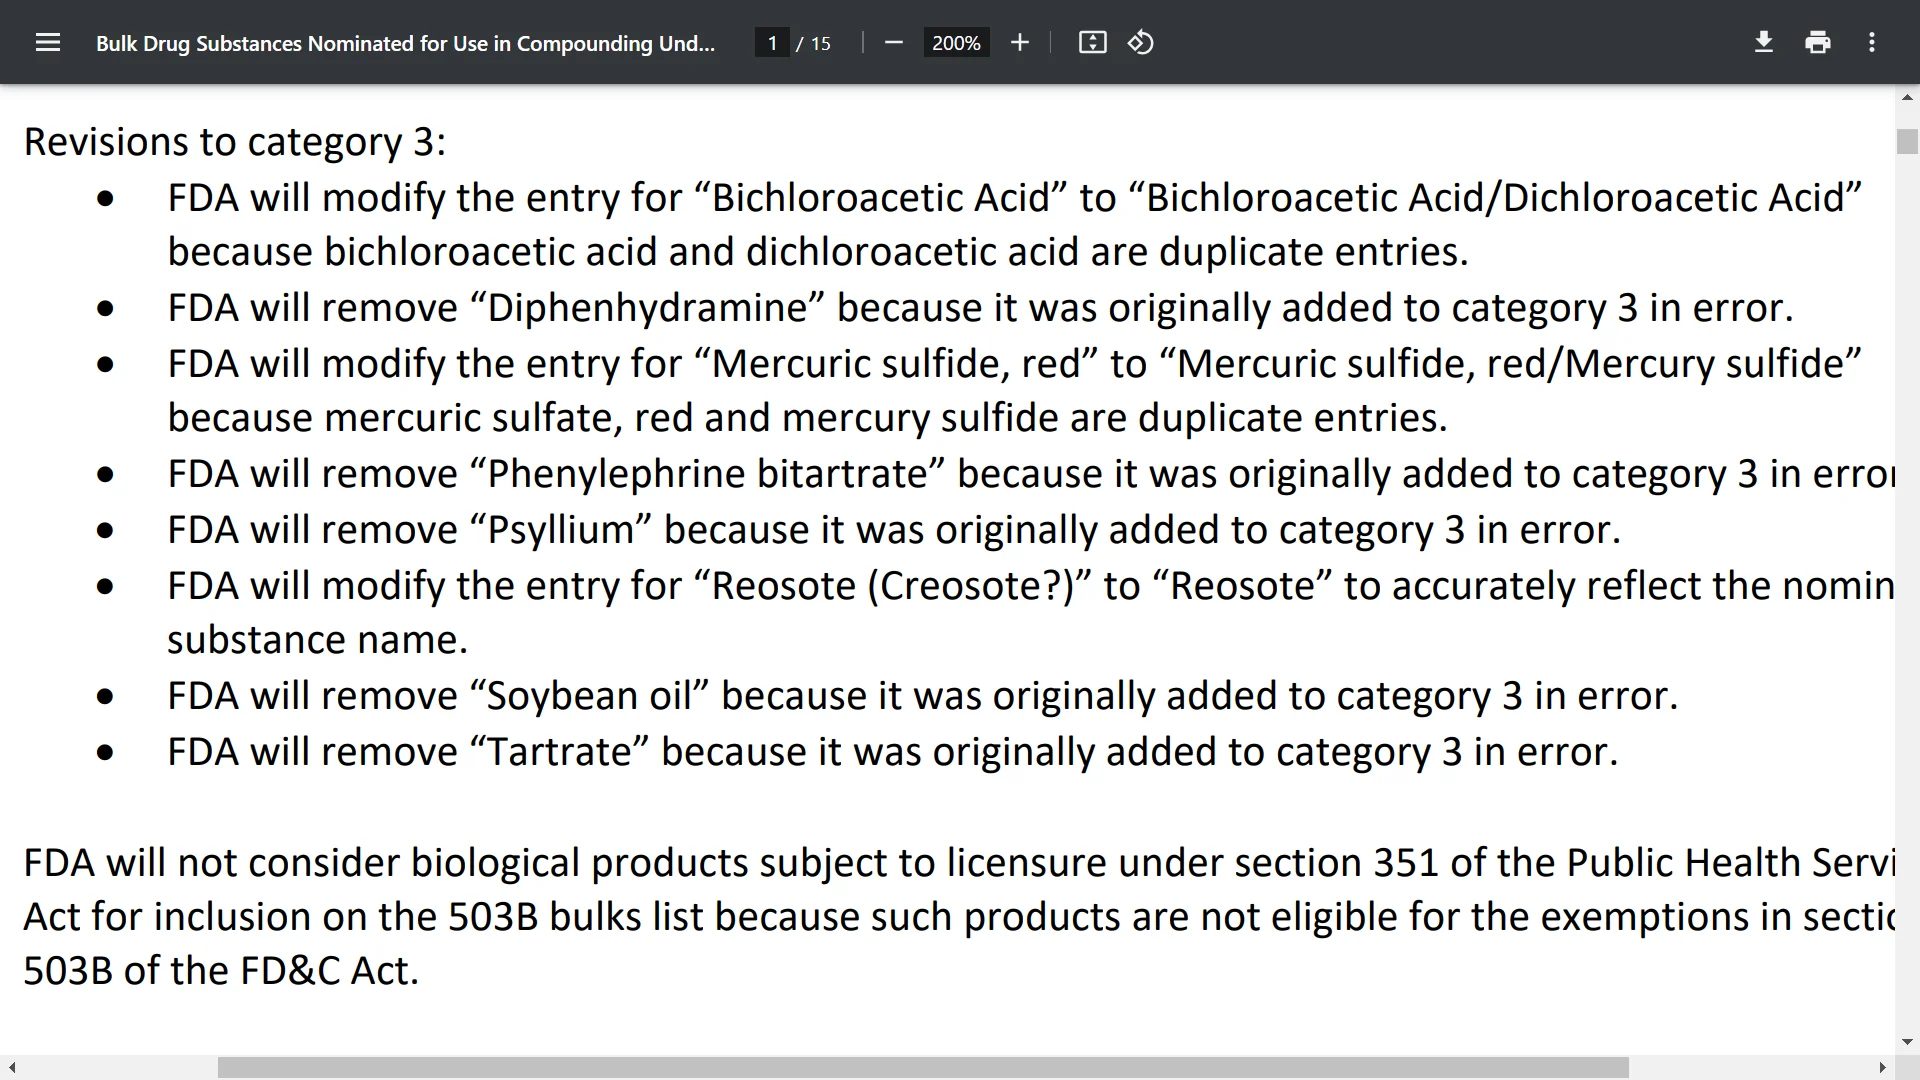Click the "Act for inclusion on the 503B" line

(959, 917)
